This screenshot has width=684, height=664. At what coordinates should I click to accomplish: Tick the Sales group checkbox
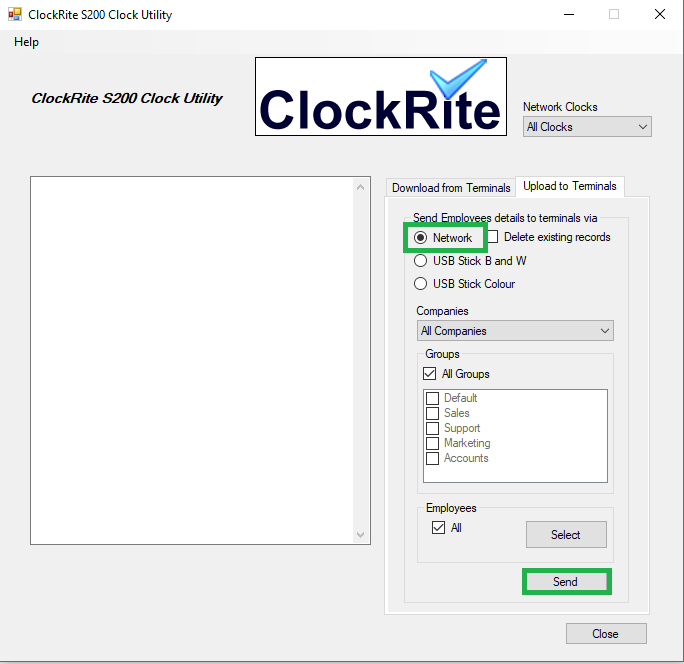(x=432, y=413)
